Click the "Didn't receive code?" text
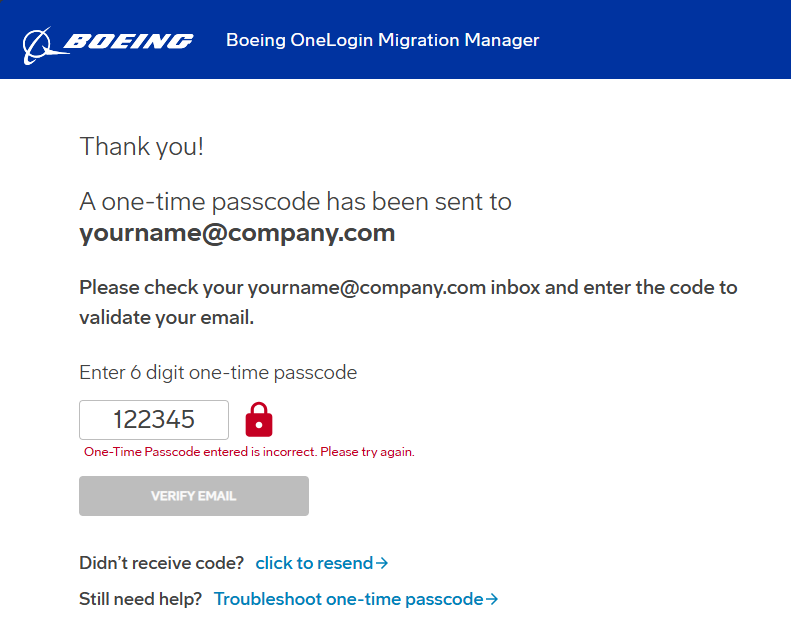Image resolution: width=791 pixels, height=638 pixels. click(x=161, y=563)
